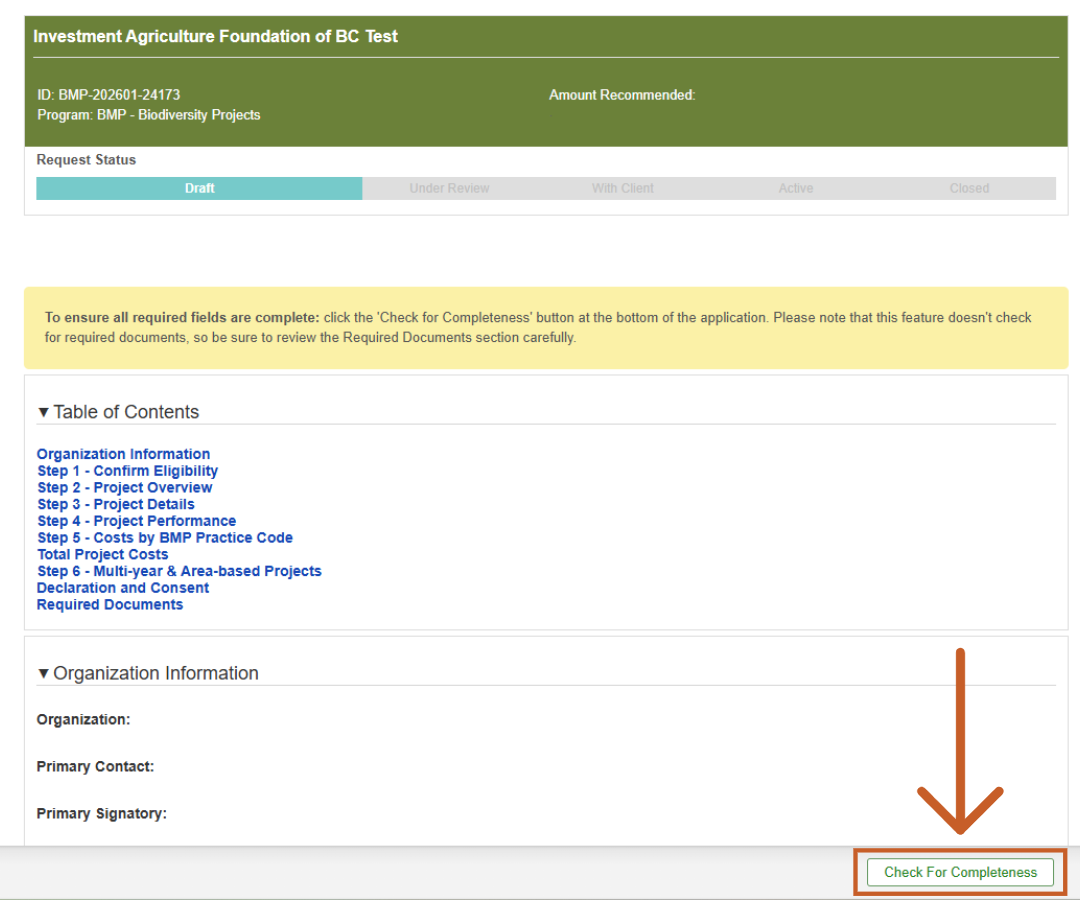This screenshot has height=900, width=1080.
Task: Select the Draft status stage
Action: (x=199, y=188)
